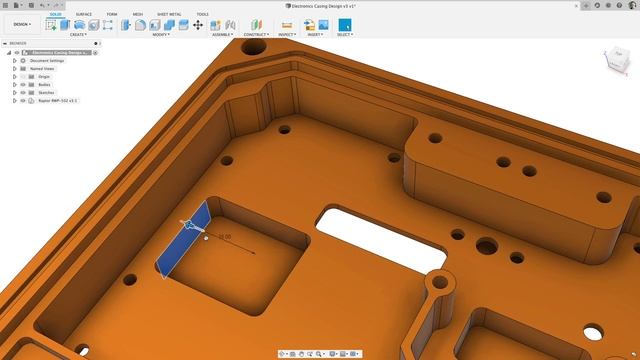Collapse the root Electronics Casing Design node

point(9,53)
